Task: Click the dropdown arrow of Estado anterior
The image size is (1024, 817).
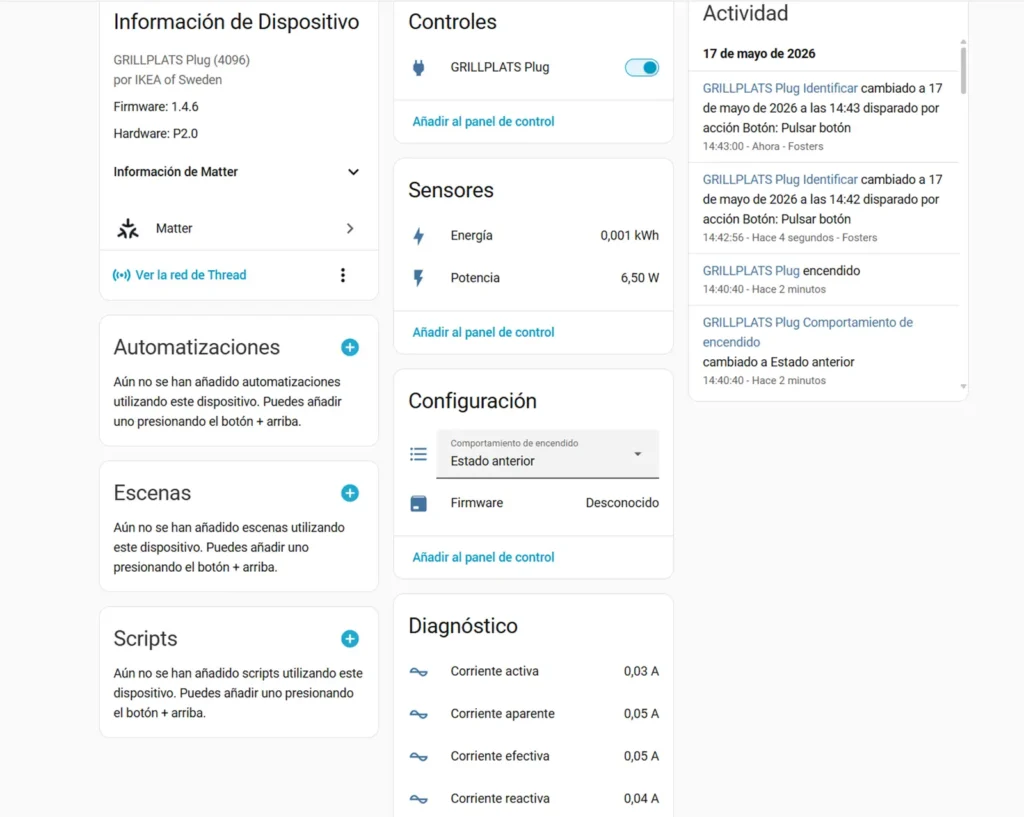Action: coord(638,454)
